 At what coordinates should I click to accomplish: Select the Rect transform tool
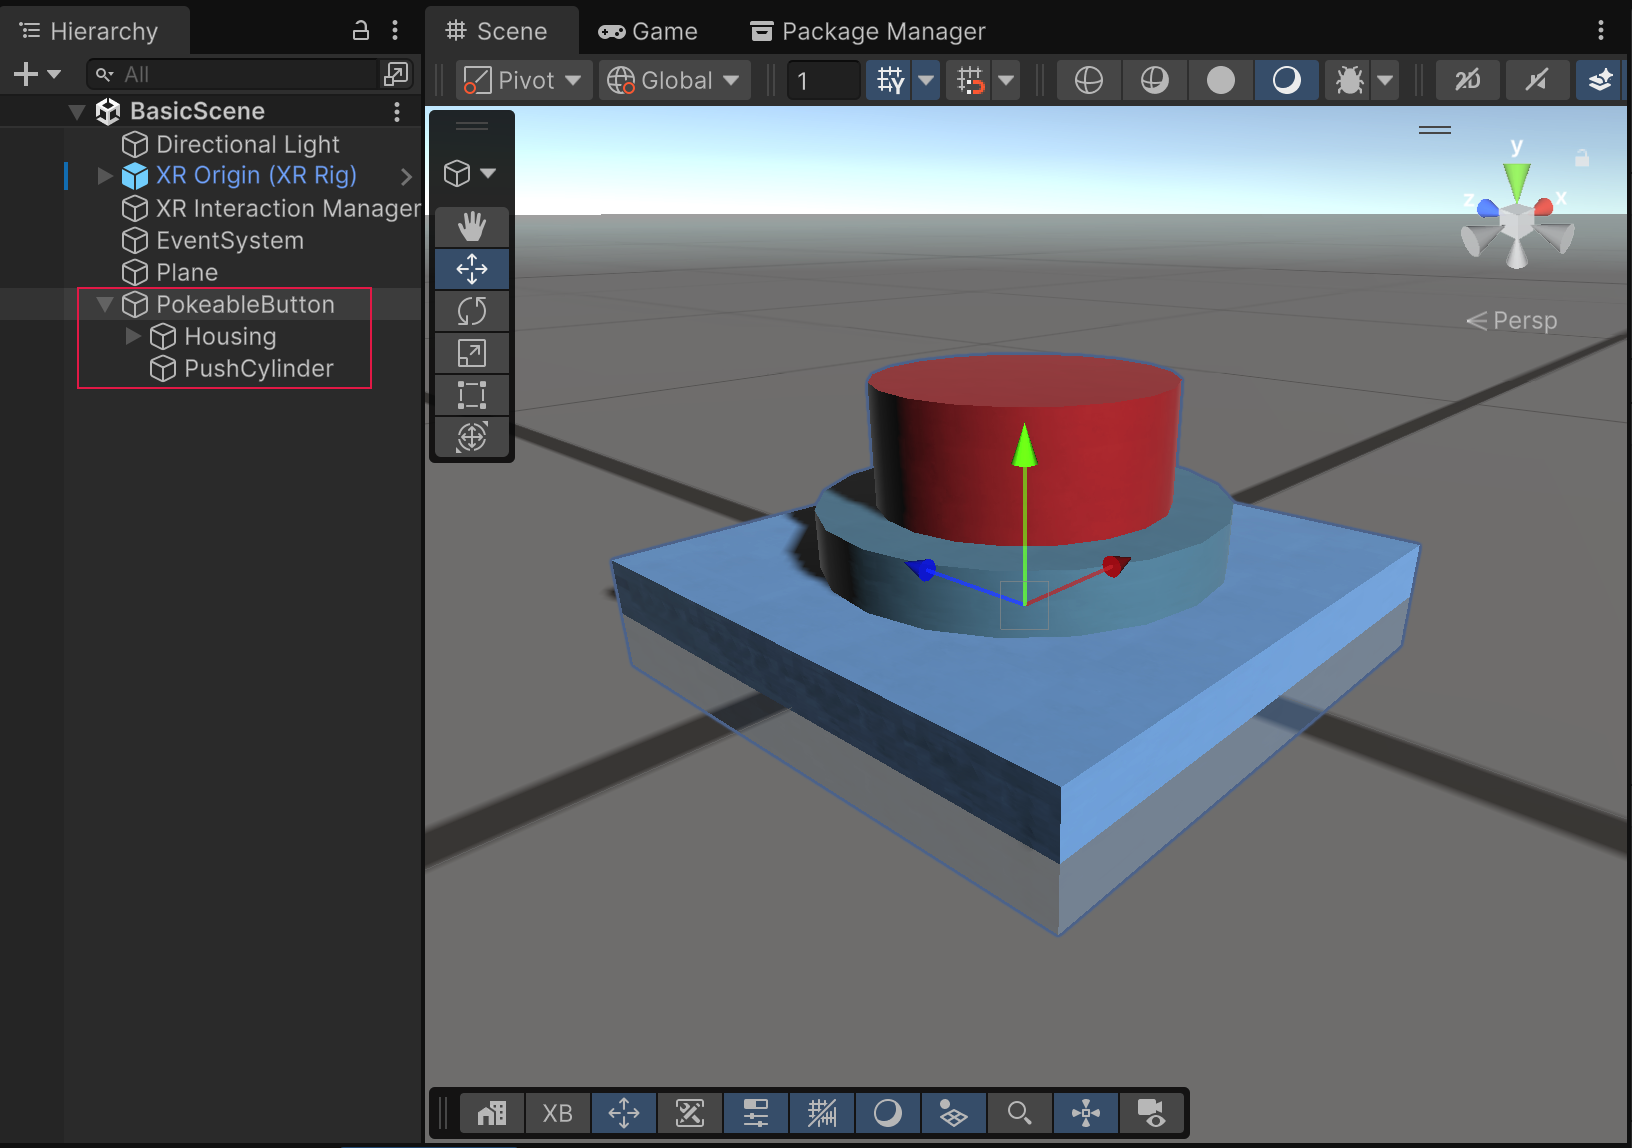click(472, 395)
